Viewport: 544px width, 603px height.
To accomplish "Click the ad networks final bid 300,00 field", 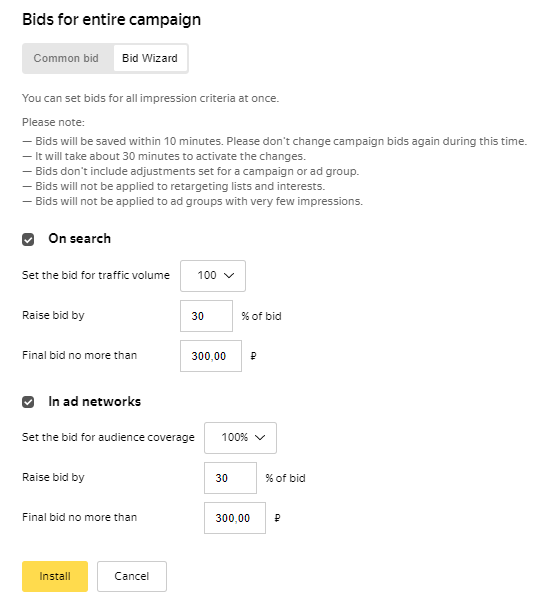I will click(x=235, y=518).
